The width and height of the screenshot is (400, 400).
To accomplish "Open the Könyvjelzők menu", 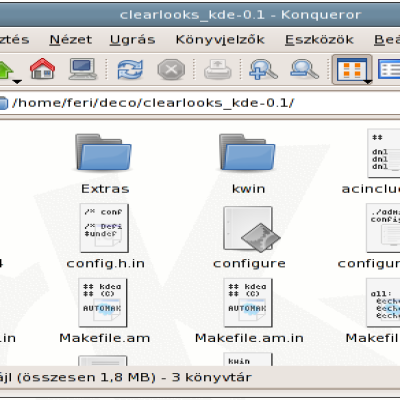I will pyautogui.click(x=220, y=40).
